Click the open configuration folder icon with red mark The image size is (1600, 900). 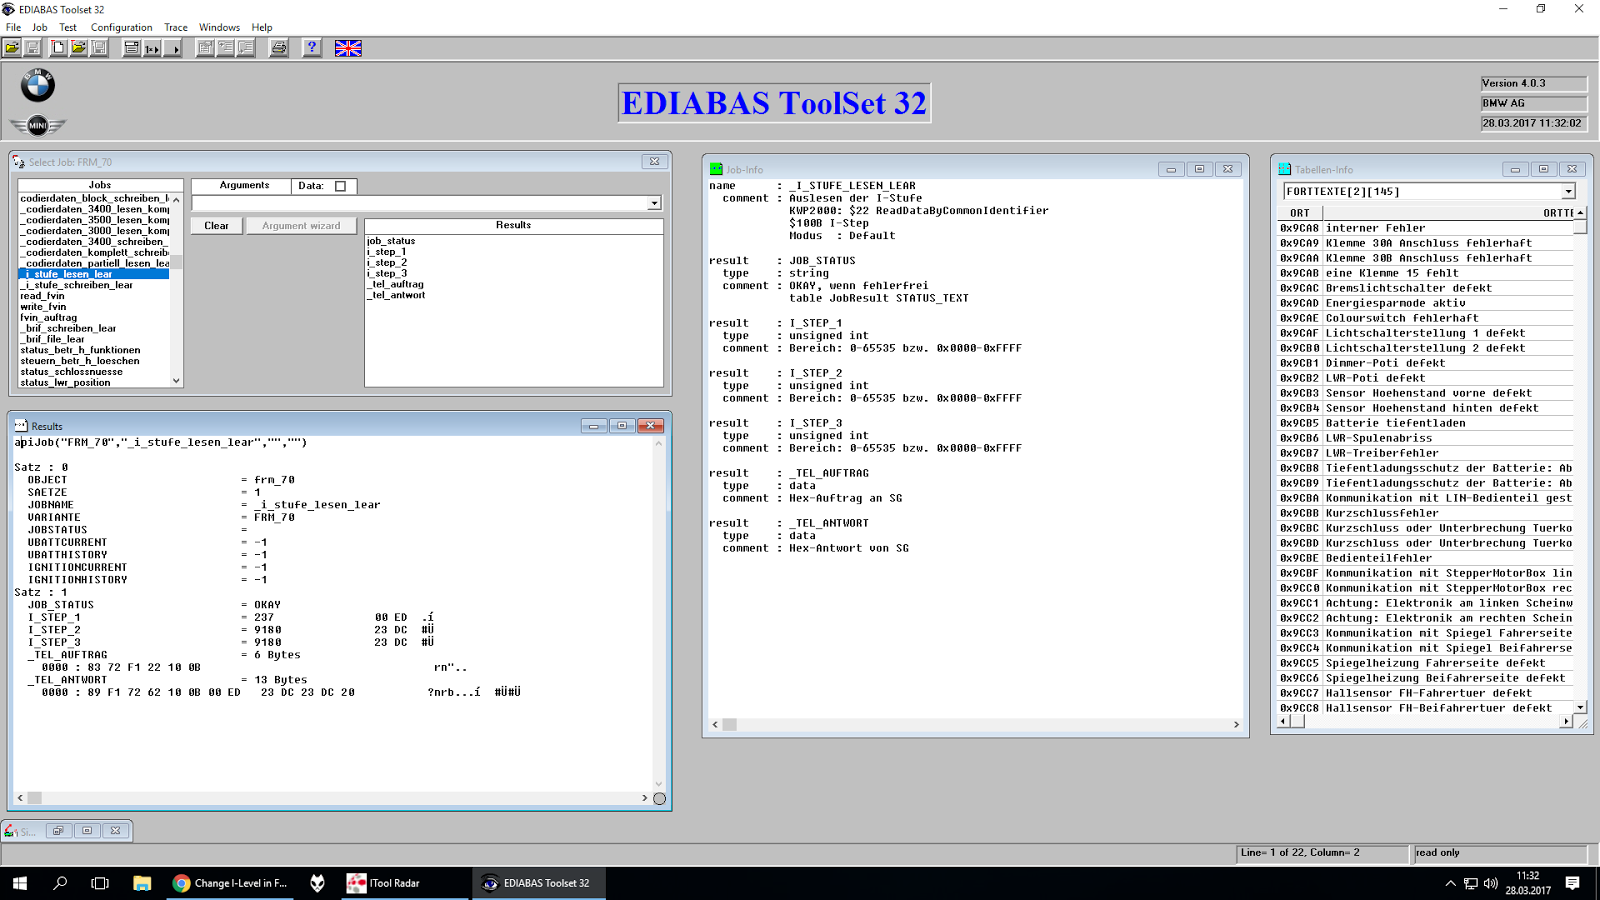click(x=78, y=48)
